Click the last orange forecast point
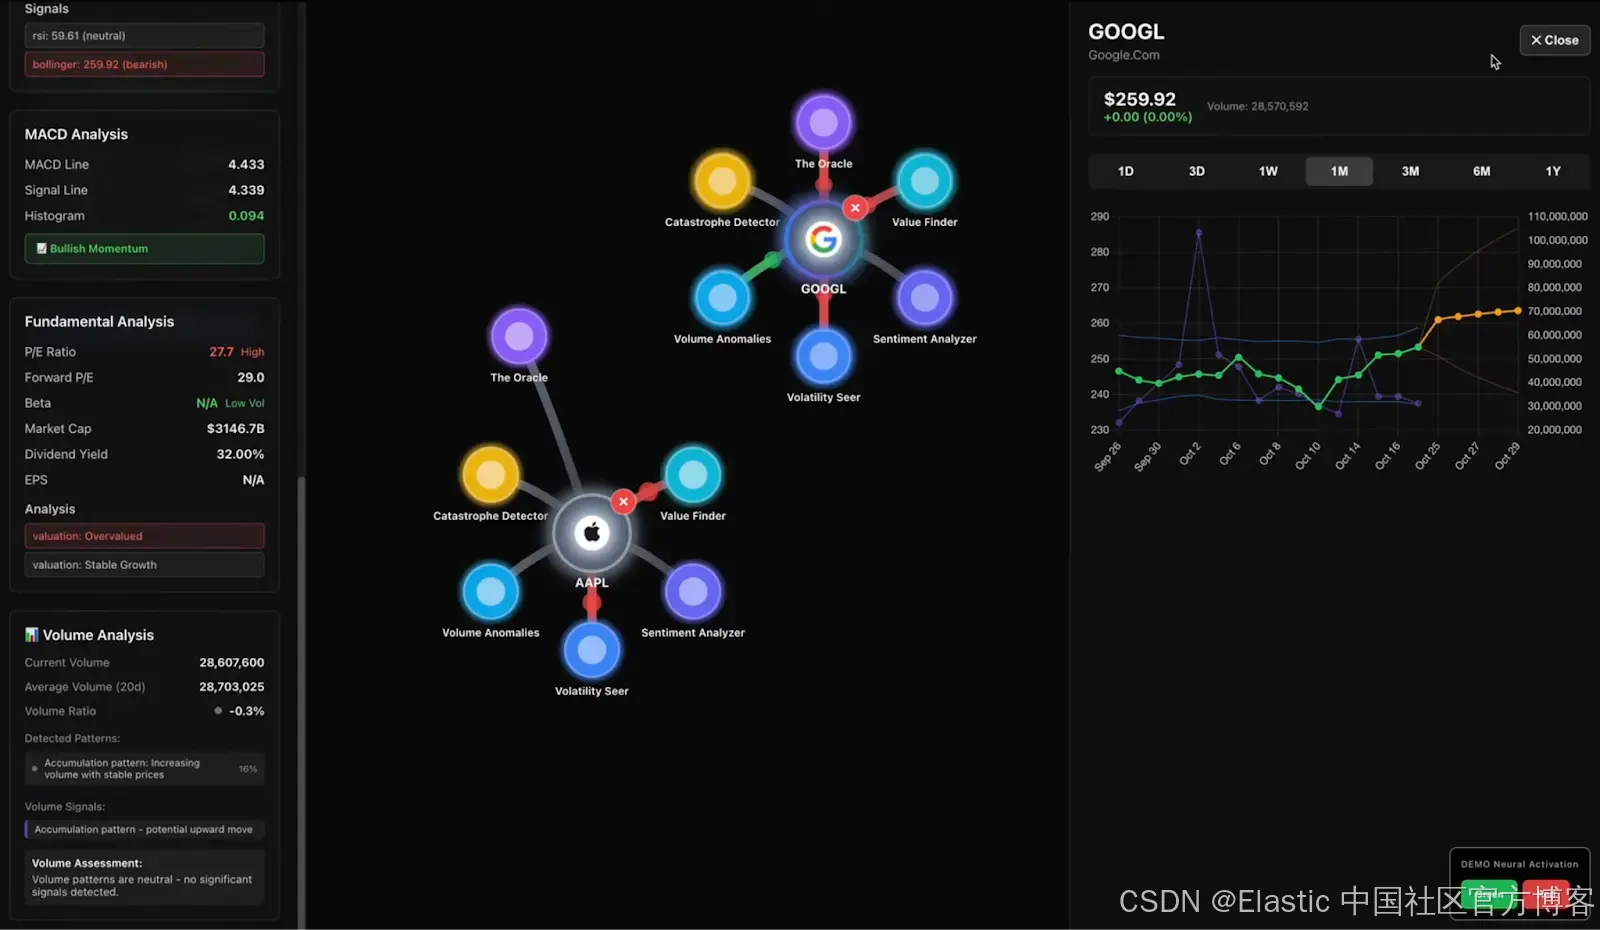The height and width of the screenshot is (930, 1600). [x=1517, y=310]
